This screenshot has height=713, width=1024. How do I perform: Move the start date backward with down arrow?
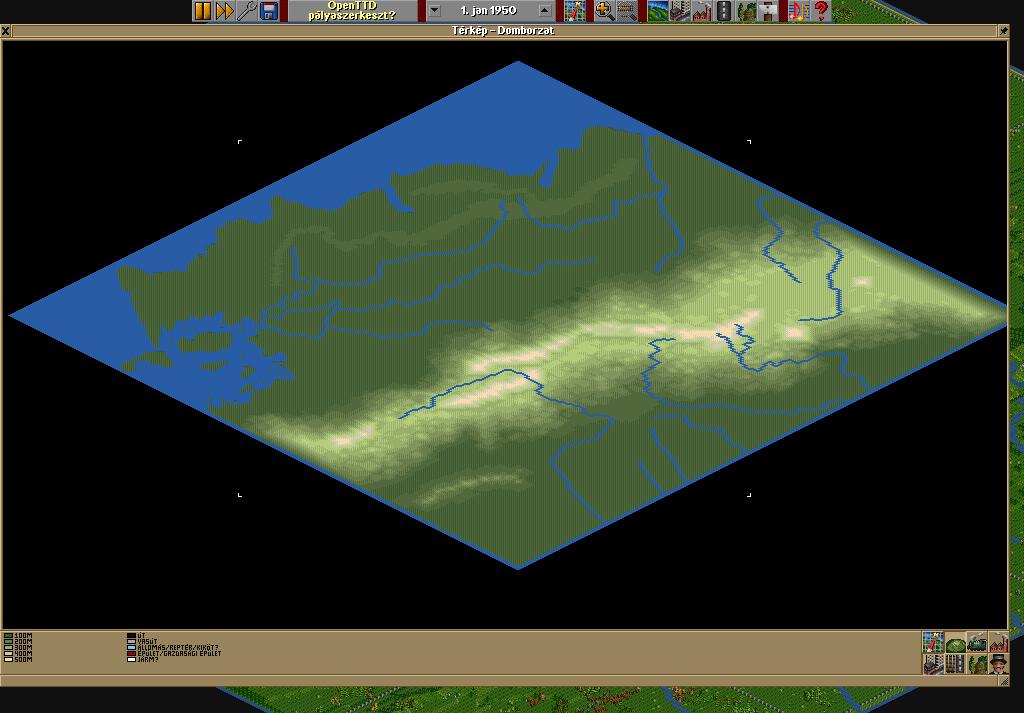[434, 10]
